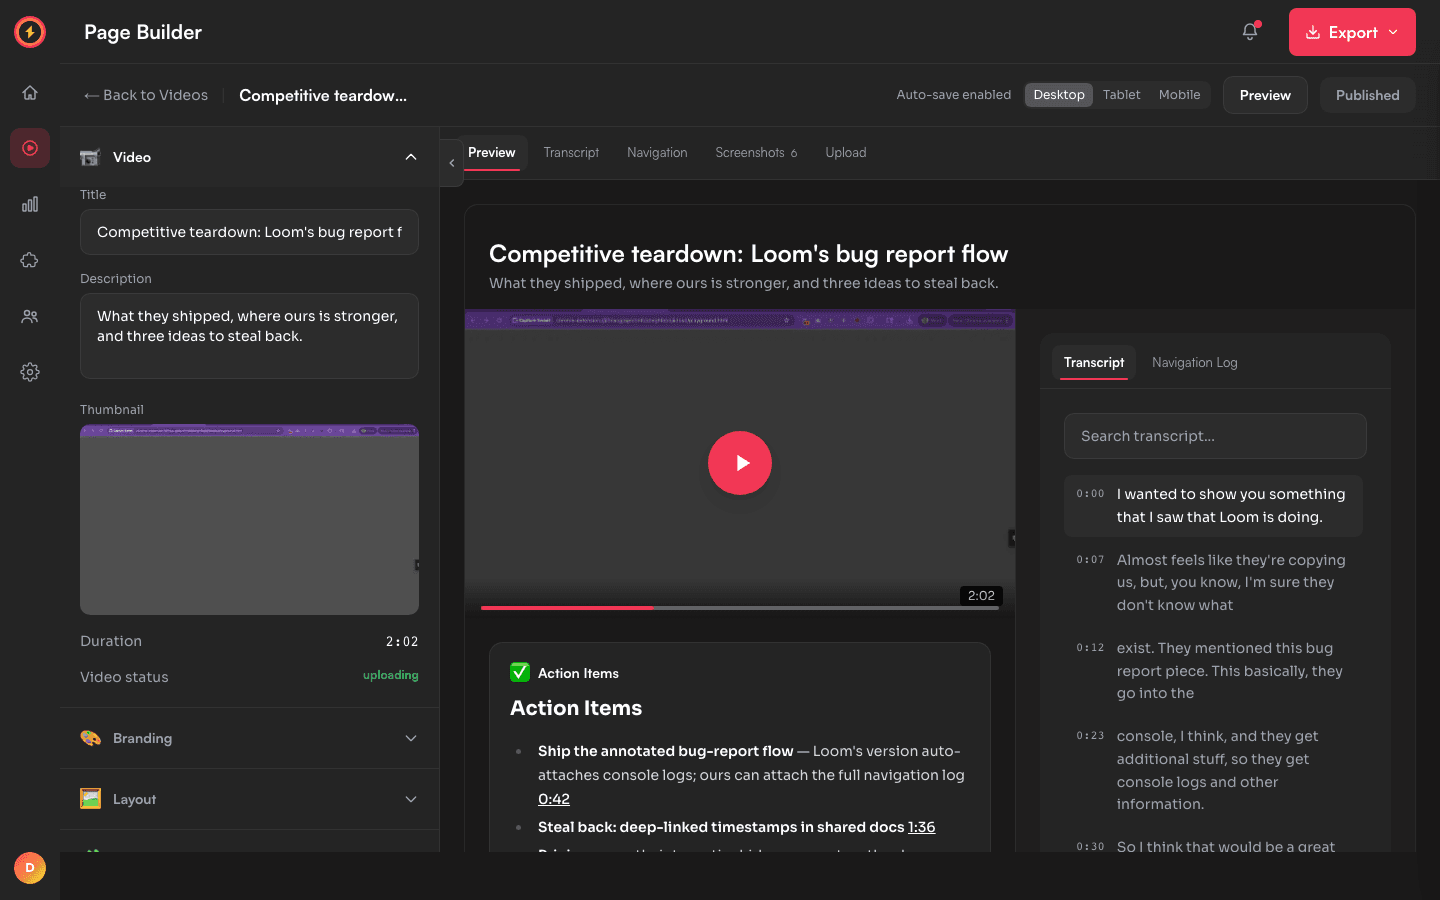
Task: Open the Export dropdown
Action: click(1352, 32)
